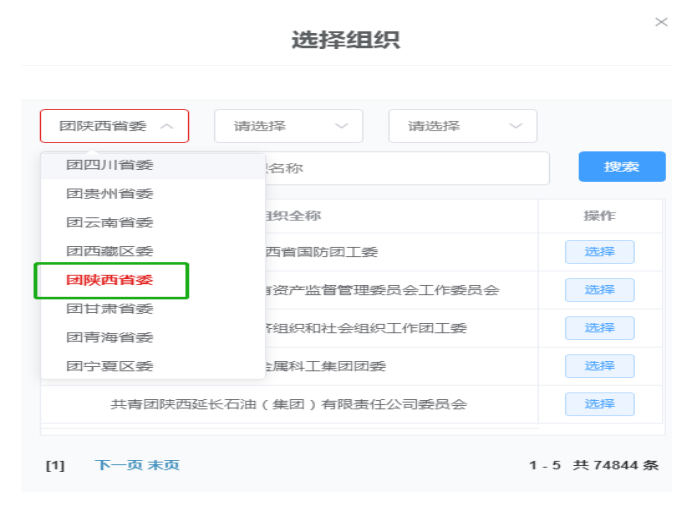This screenshot has width=692, height=515.
Task: Click the current page indicator [1]
Action: tap(55, 466)
